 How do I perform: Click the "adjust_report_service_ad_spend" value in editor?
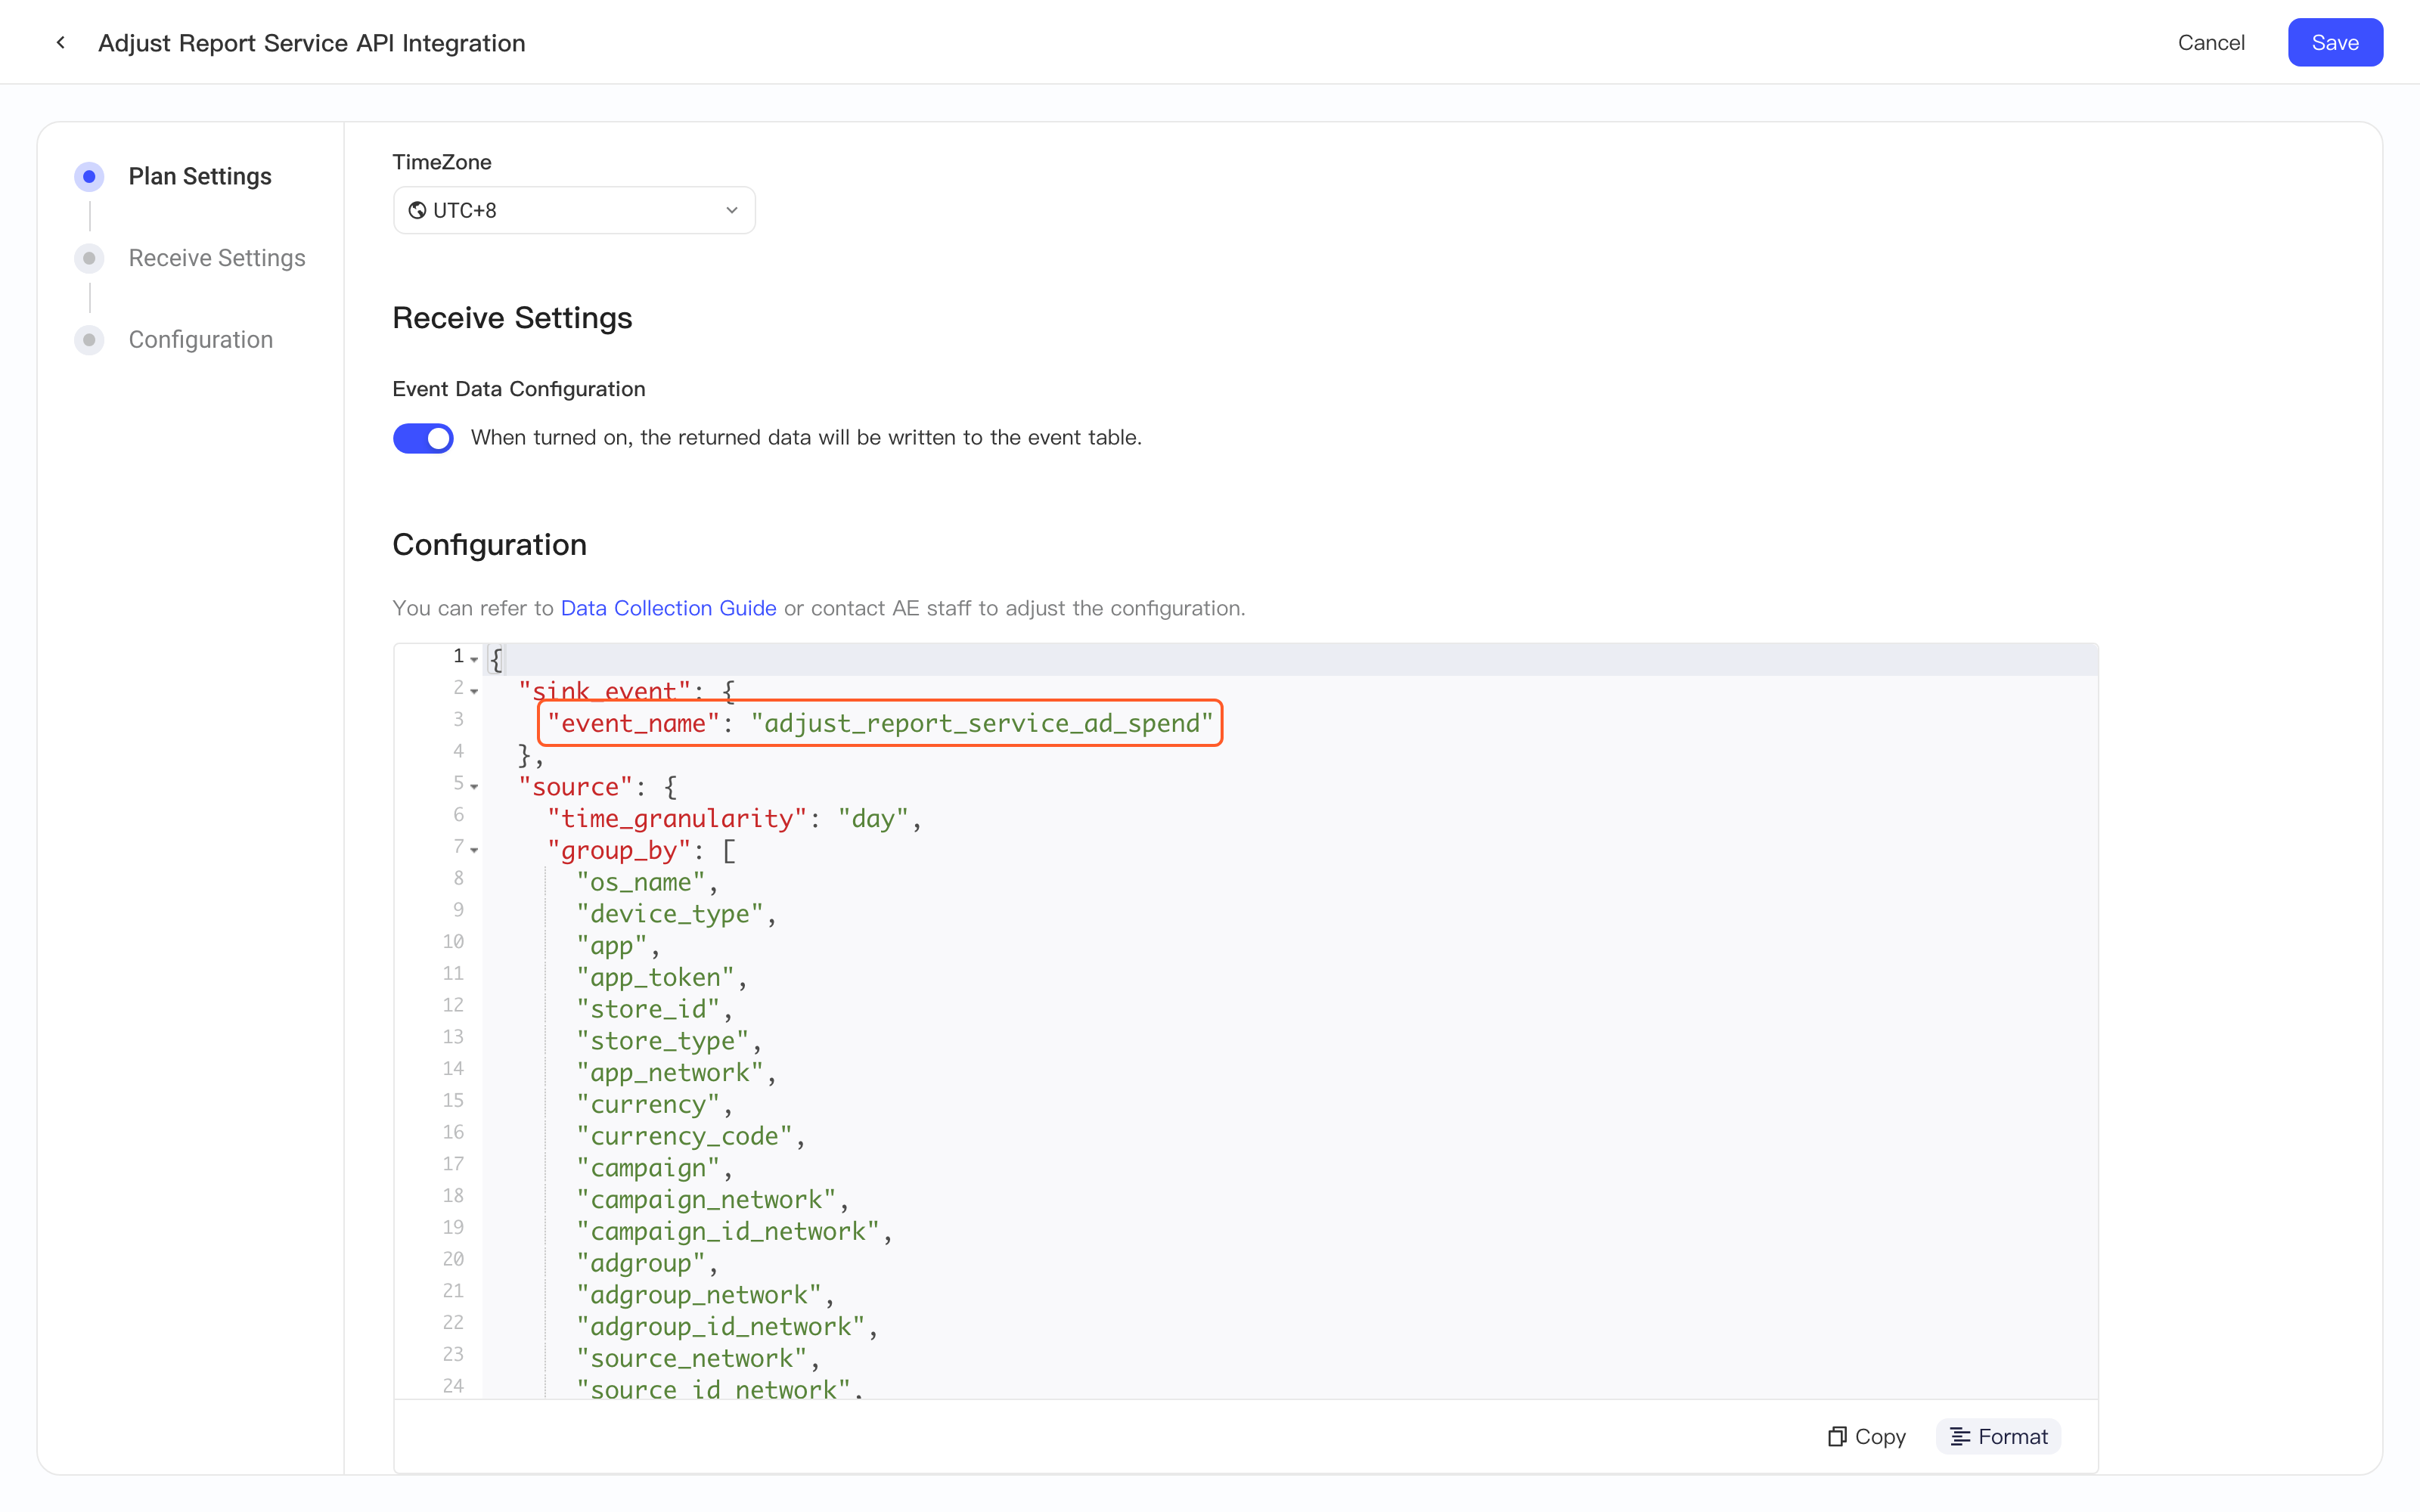[982, 723]
